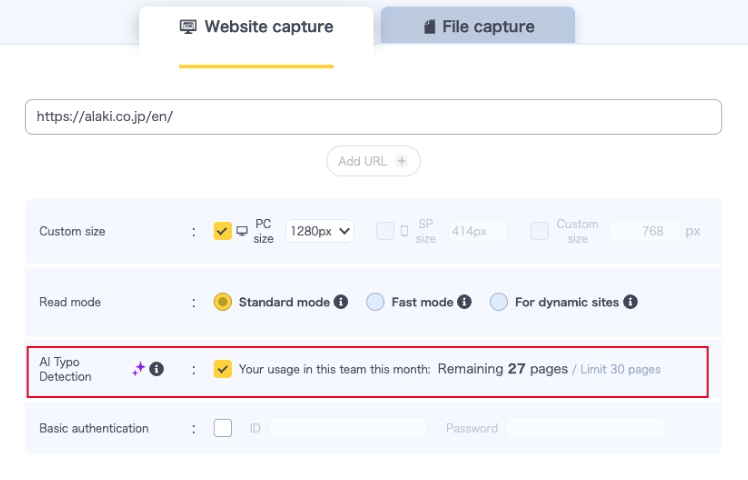The width and height of the screenshot is (748, 480).
Task: Click the plus icon in Add URL
Action: 402,161
